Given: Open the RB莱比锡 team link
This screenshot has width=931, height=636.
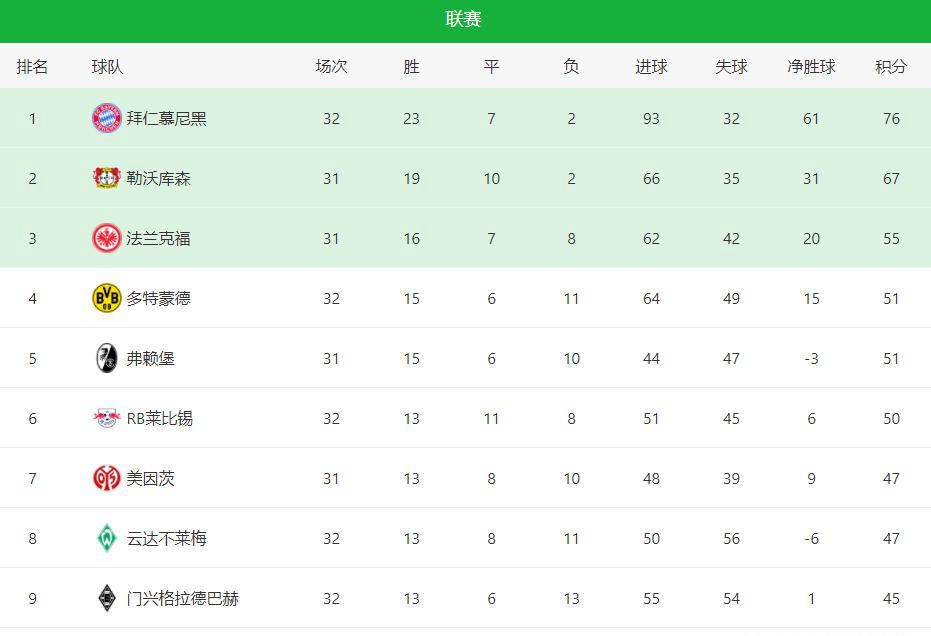Looking at the screenshot, I should (159, 418).
